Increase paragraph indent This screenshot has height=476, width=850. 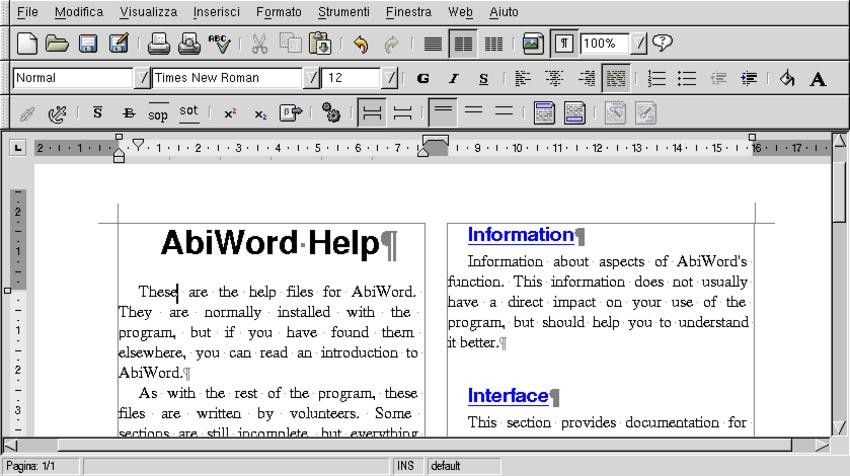[x=749, y=79]
